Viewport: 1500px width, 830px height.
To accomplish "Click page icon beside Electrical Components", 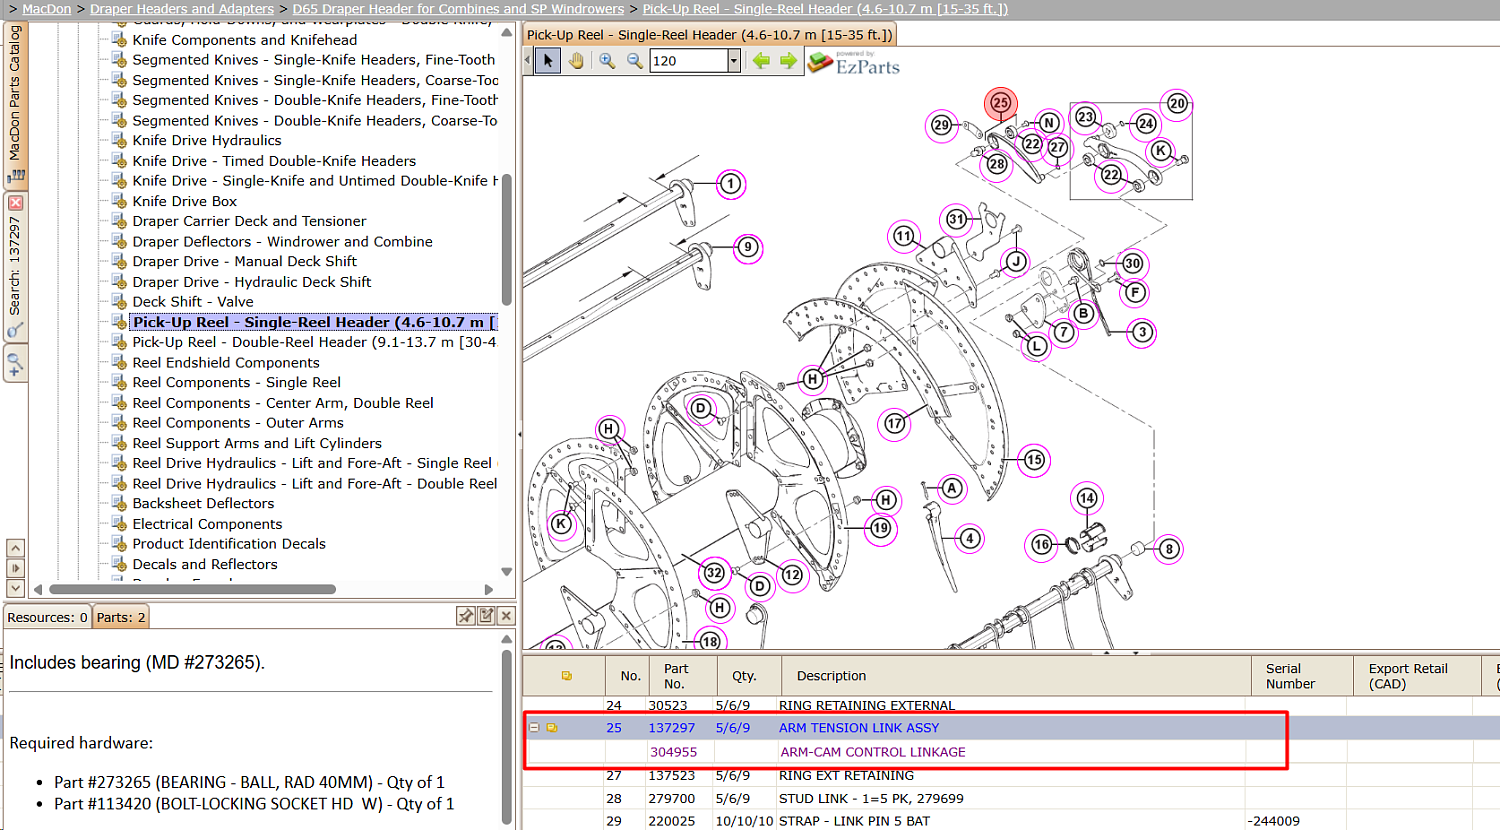I will pos(118,523).
